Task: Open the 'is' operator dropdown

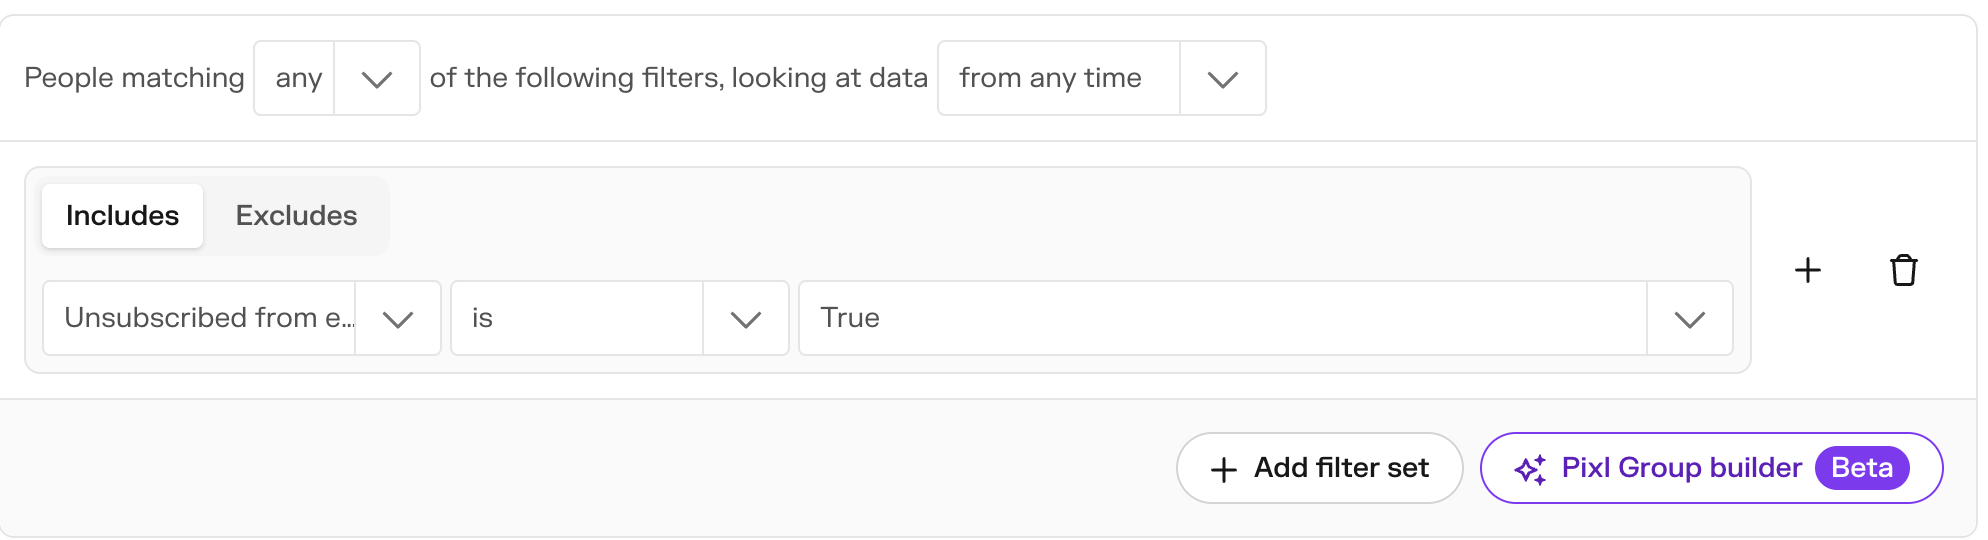Action: (620, 318)
